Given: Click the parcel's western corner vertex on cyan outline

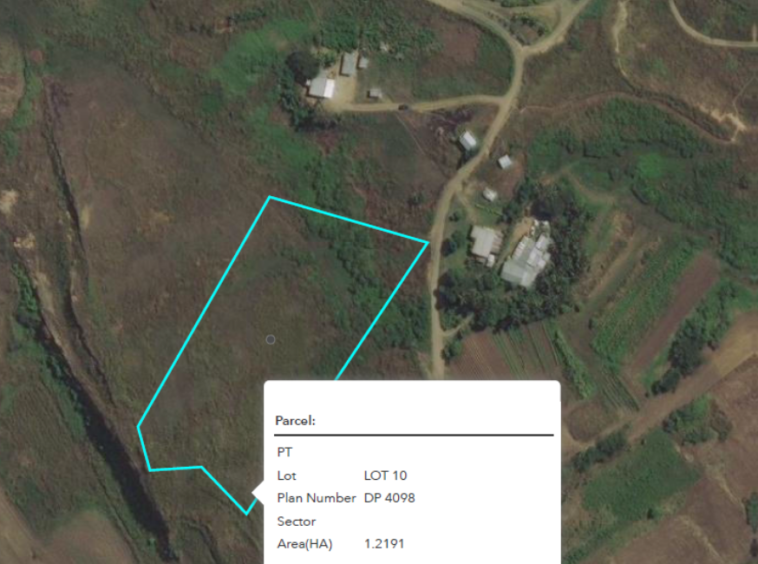Looking at the screenshot, I should (x=138, y=426).
